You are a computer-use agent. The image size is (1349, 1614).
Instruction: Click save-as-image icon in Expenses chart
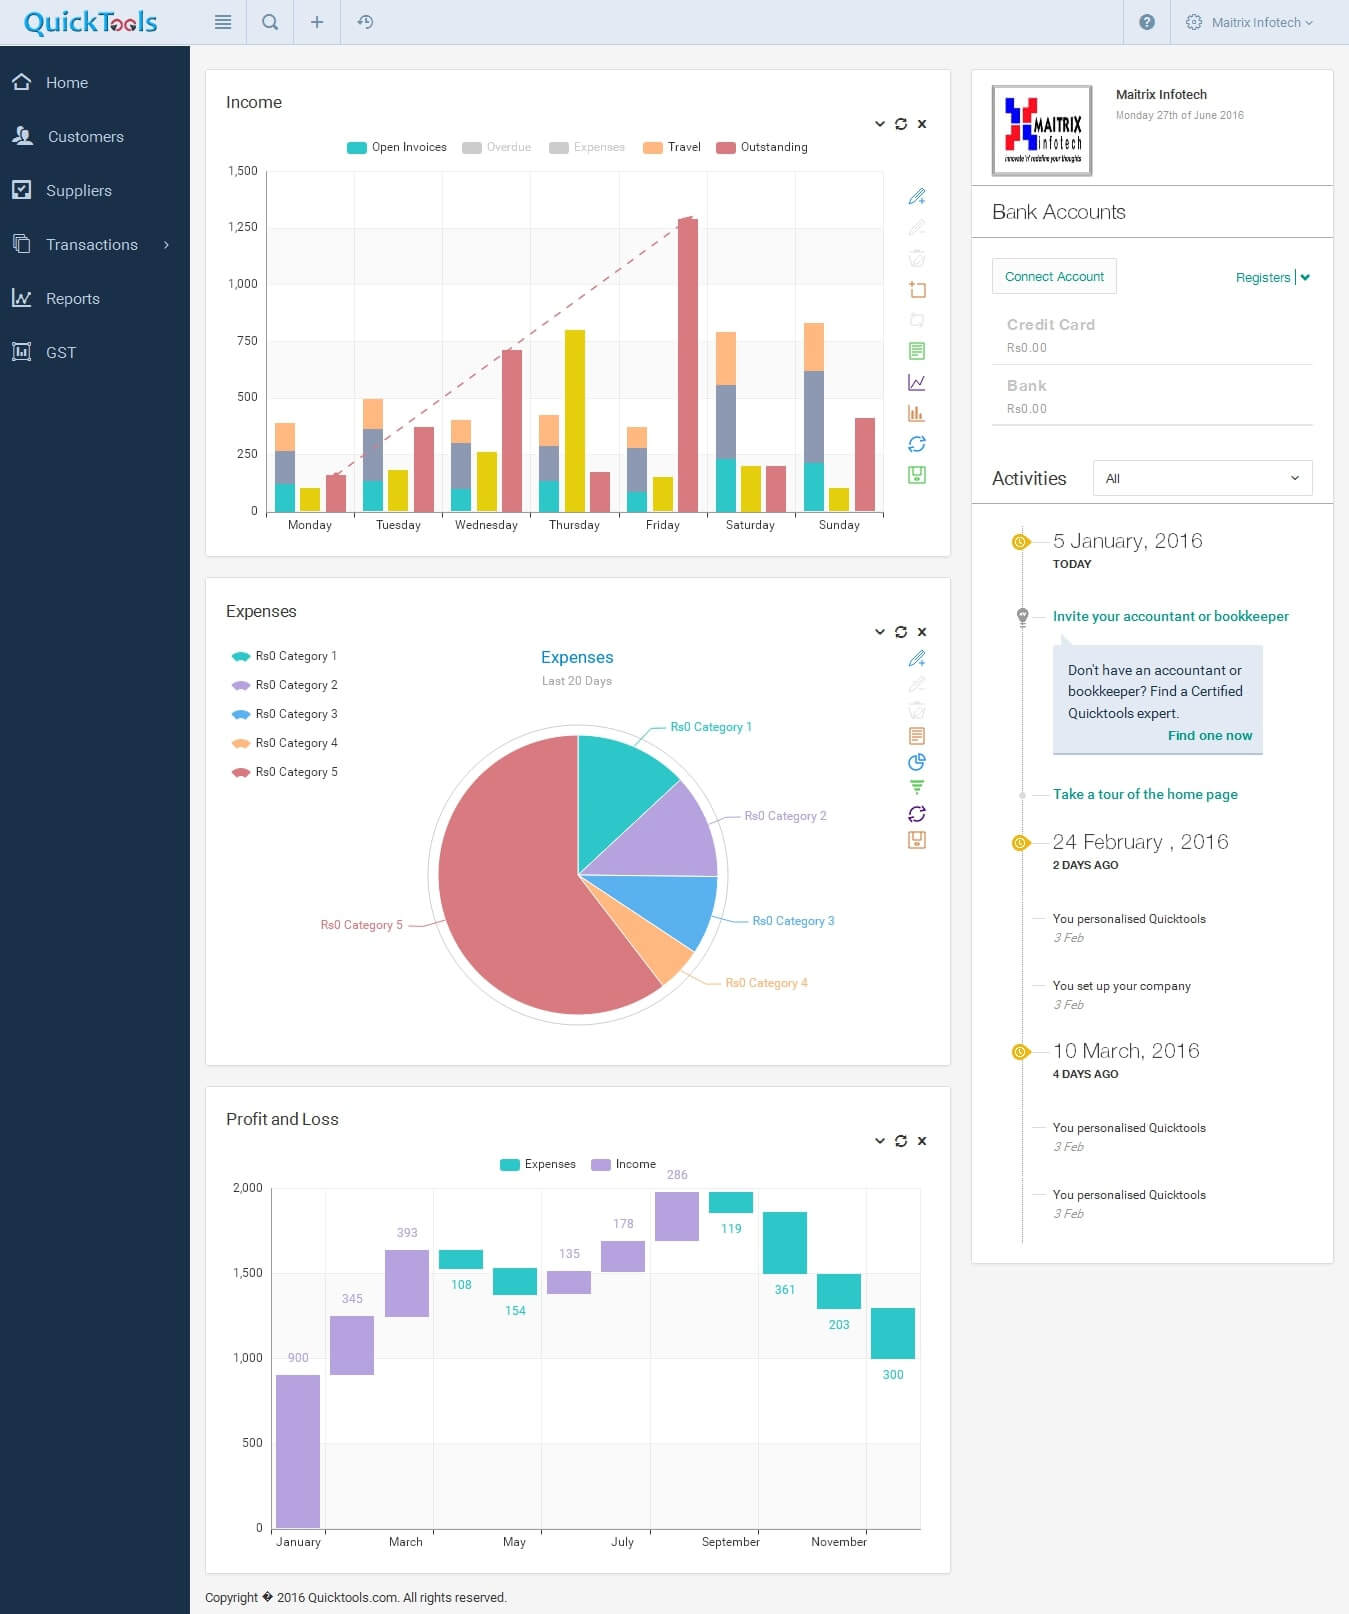coord(916,840)
